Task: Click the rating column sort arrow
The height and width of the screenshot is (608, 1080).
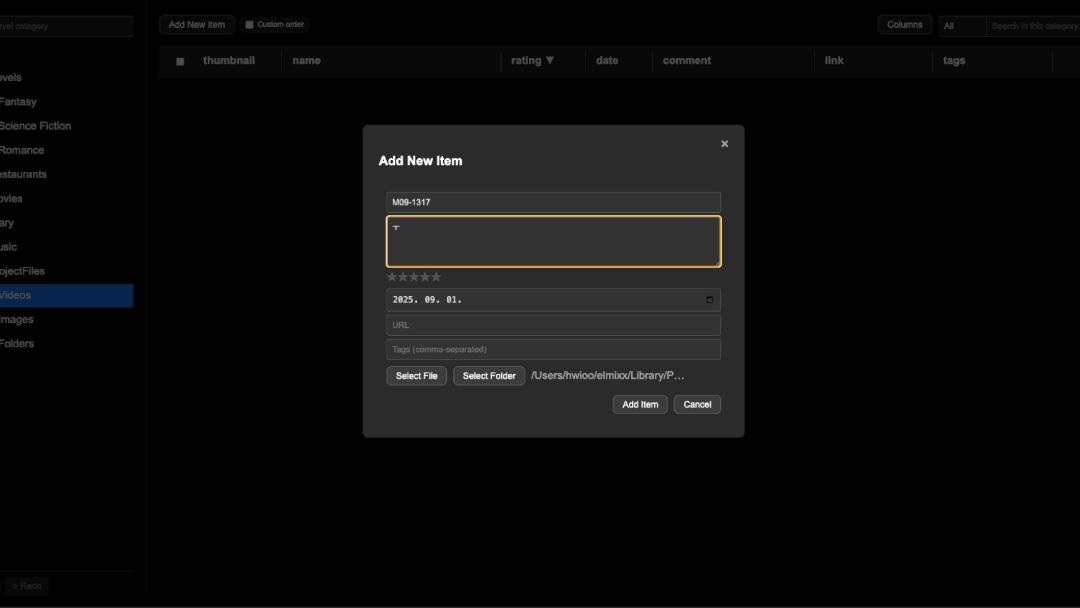Action: tap(550, 60)
